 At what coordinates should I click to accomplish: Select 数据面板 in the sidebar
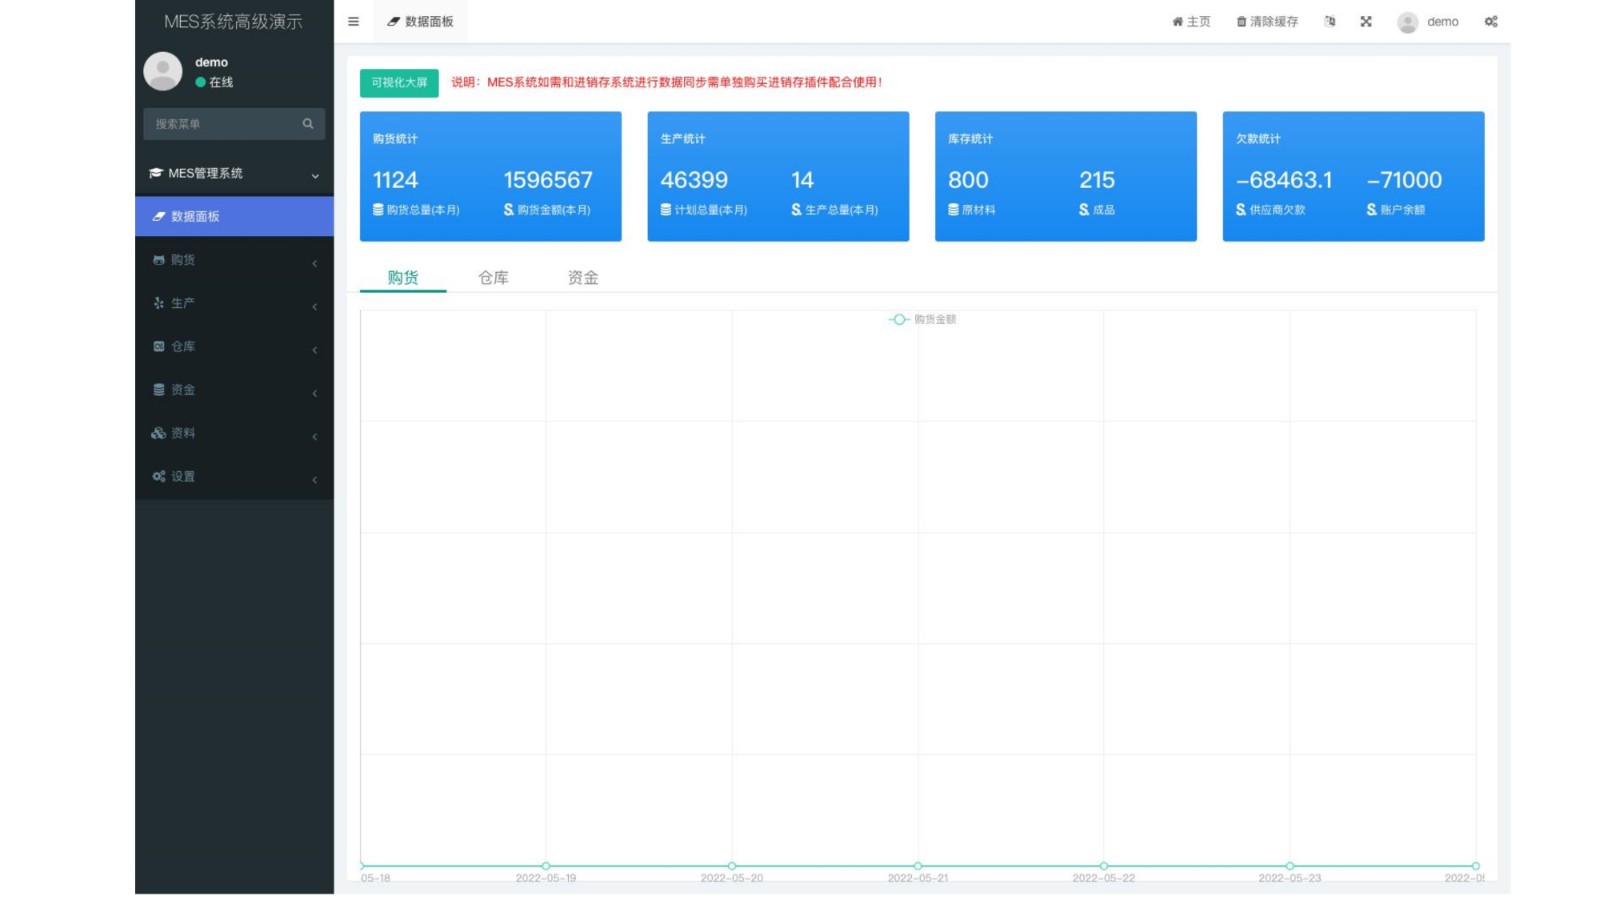[234, 216]
